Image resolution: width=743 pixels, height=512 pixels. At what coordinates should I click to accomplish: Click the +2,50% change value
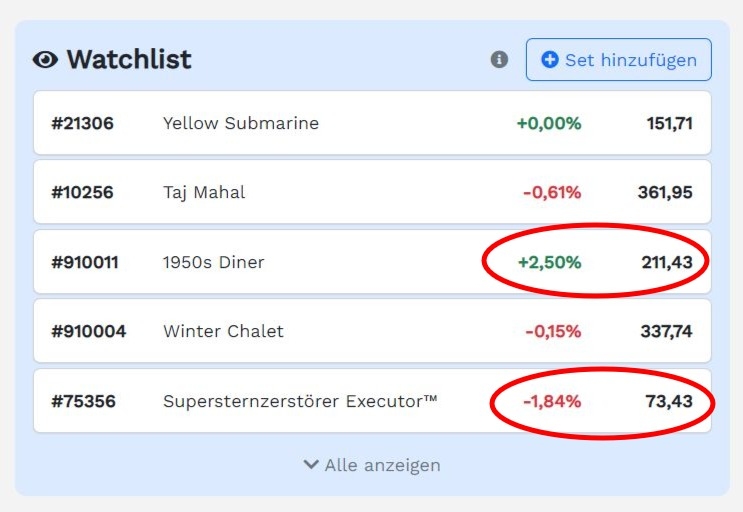[x=549, y=262]
